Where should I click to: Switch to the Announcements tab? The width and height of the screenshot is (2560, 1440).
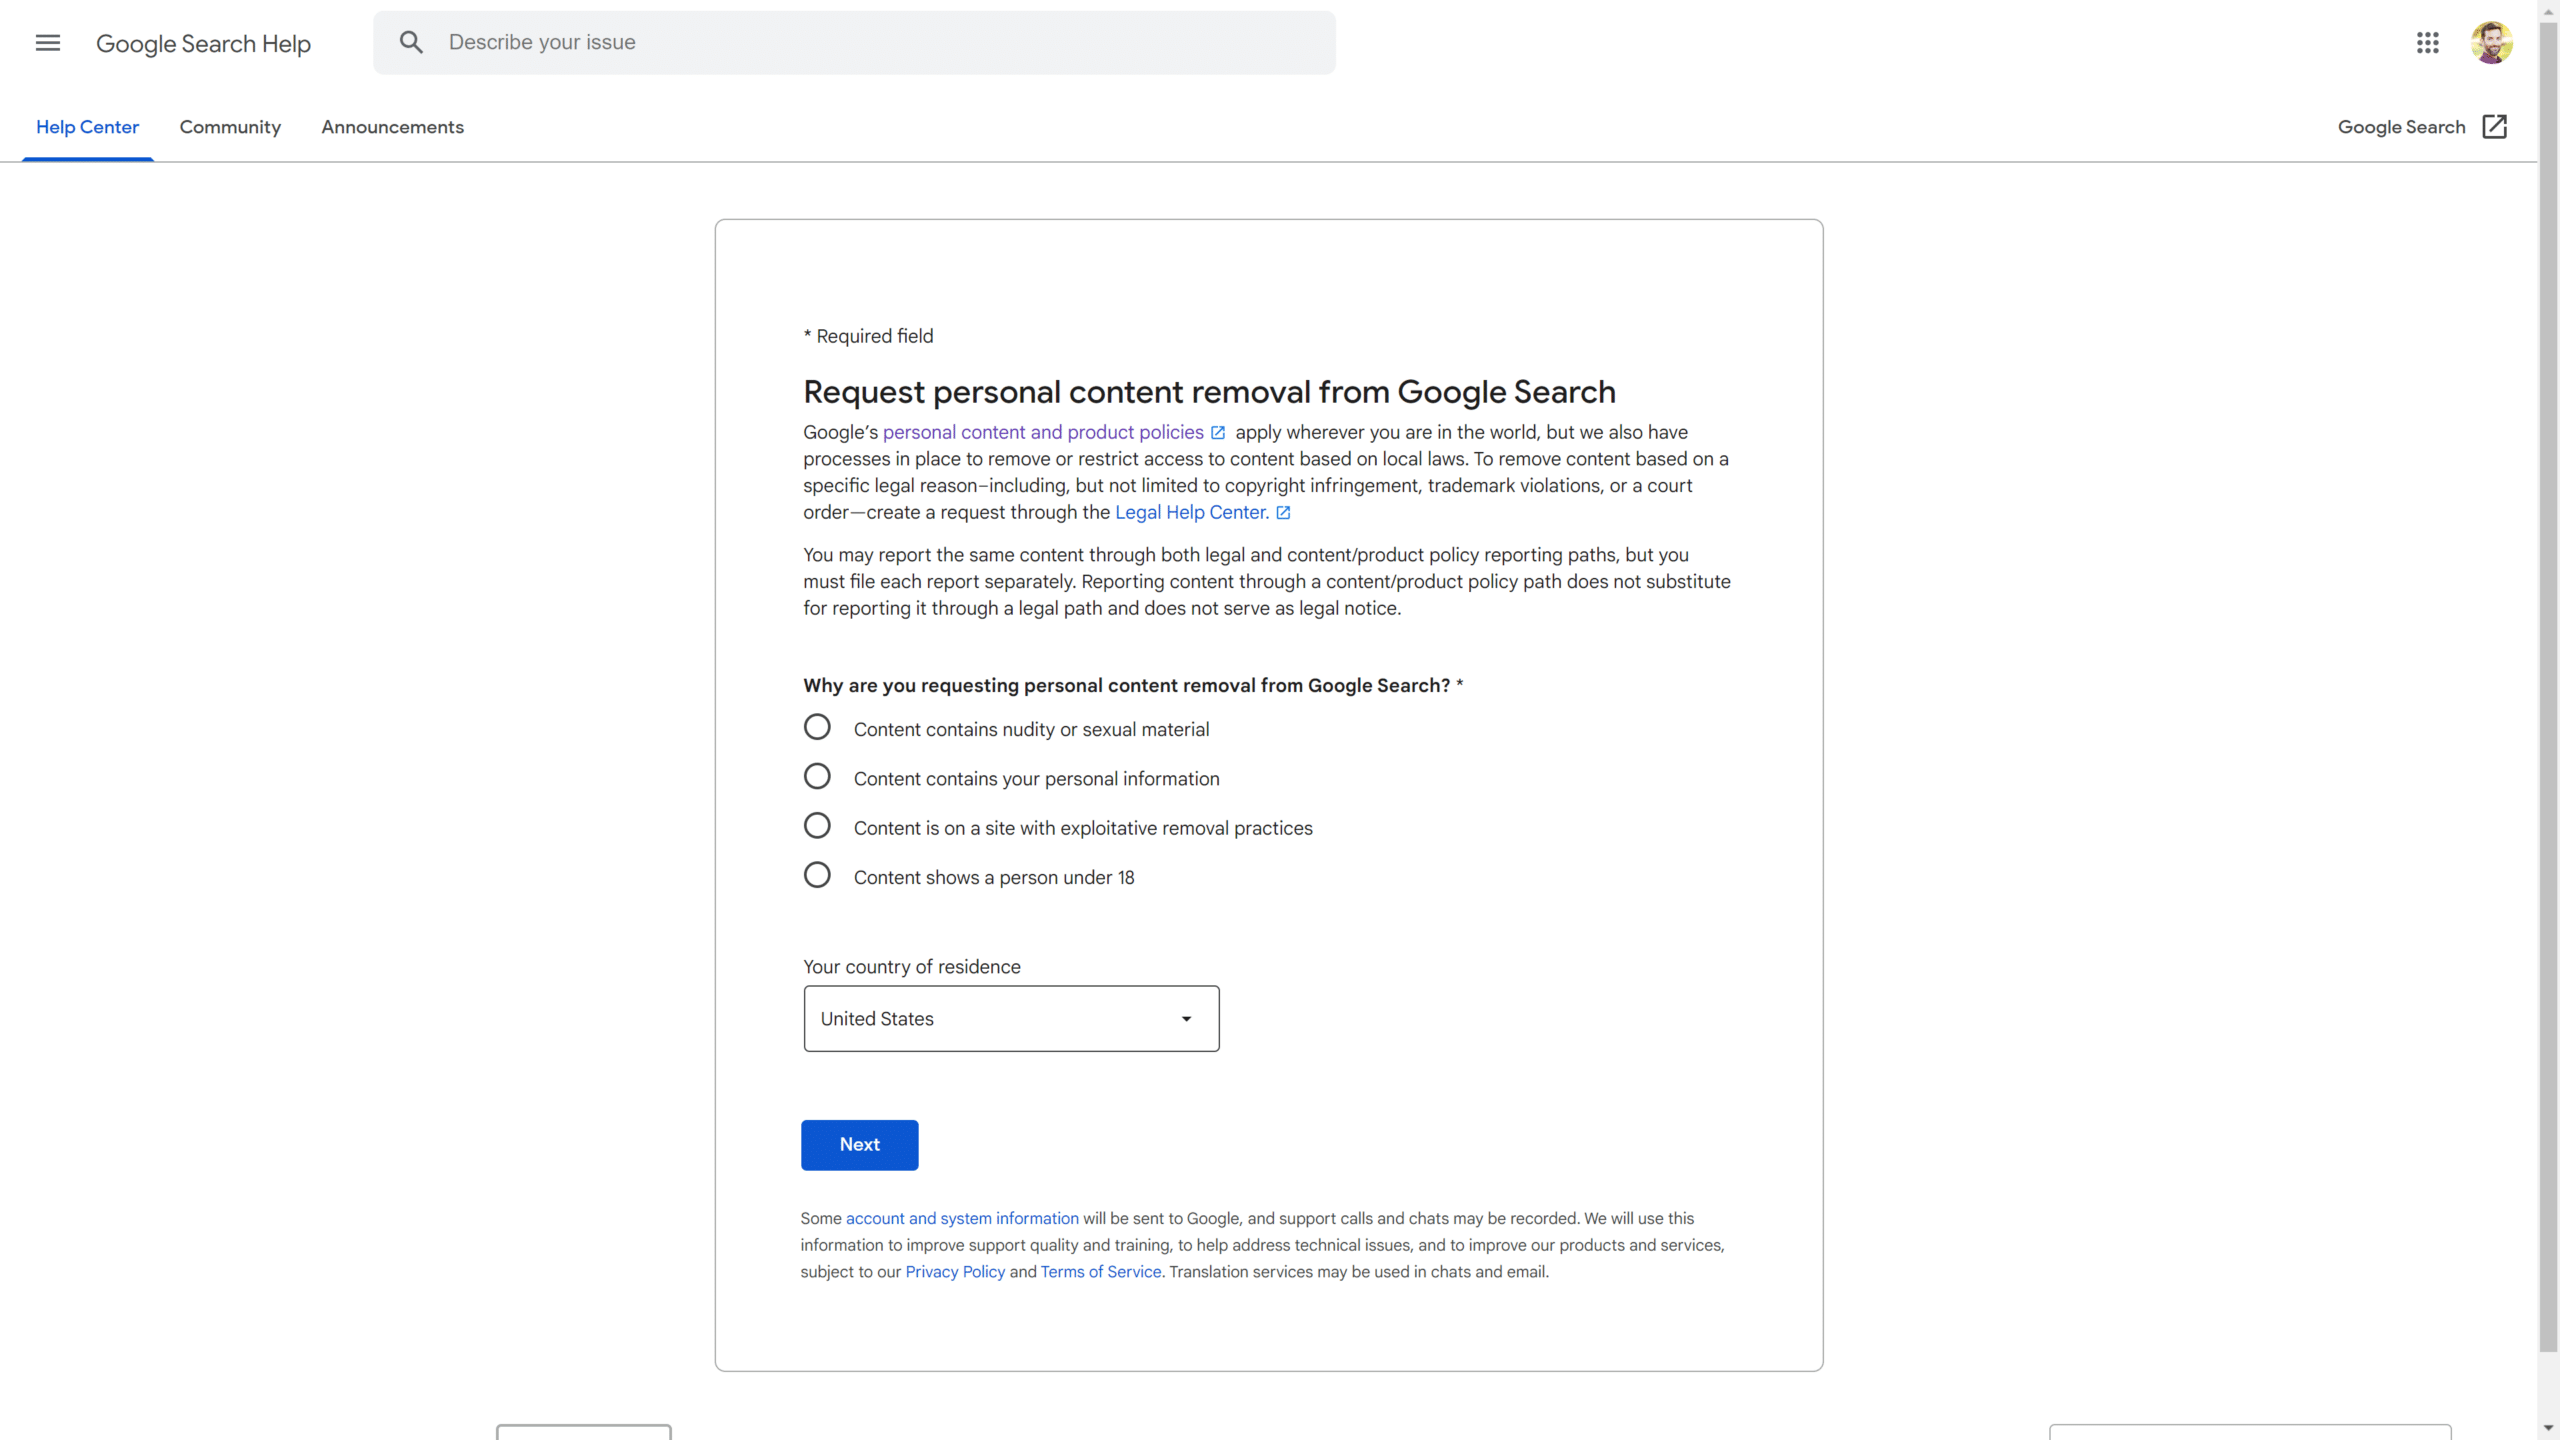pos(392,127)
